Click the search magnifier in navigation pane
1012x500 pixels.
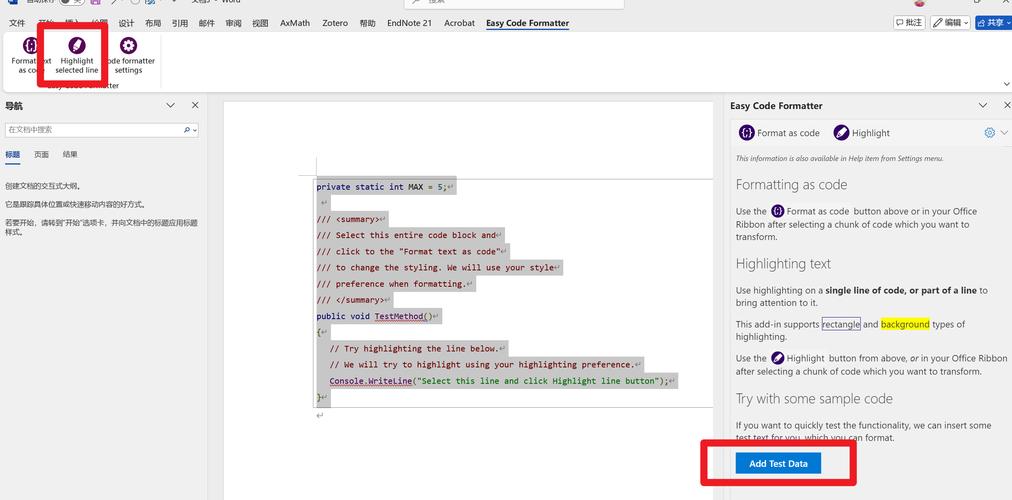tap(187, 130)
